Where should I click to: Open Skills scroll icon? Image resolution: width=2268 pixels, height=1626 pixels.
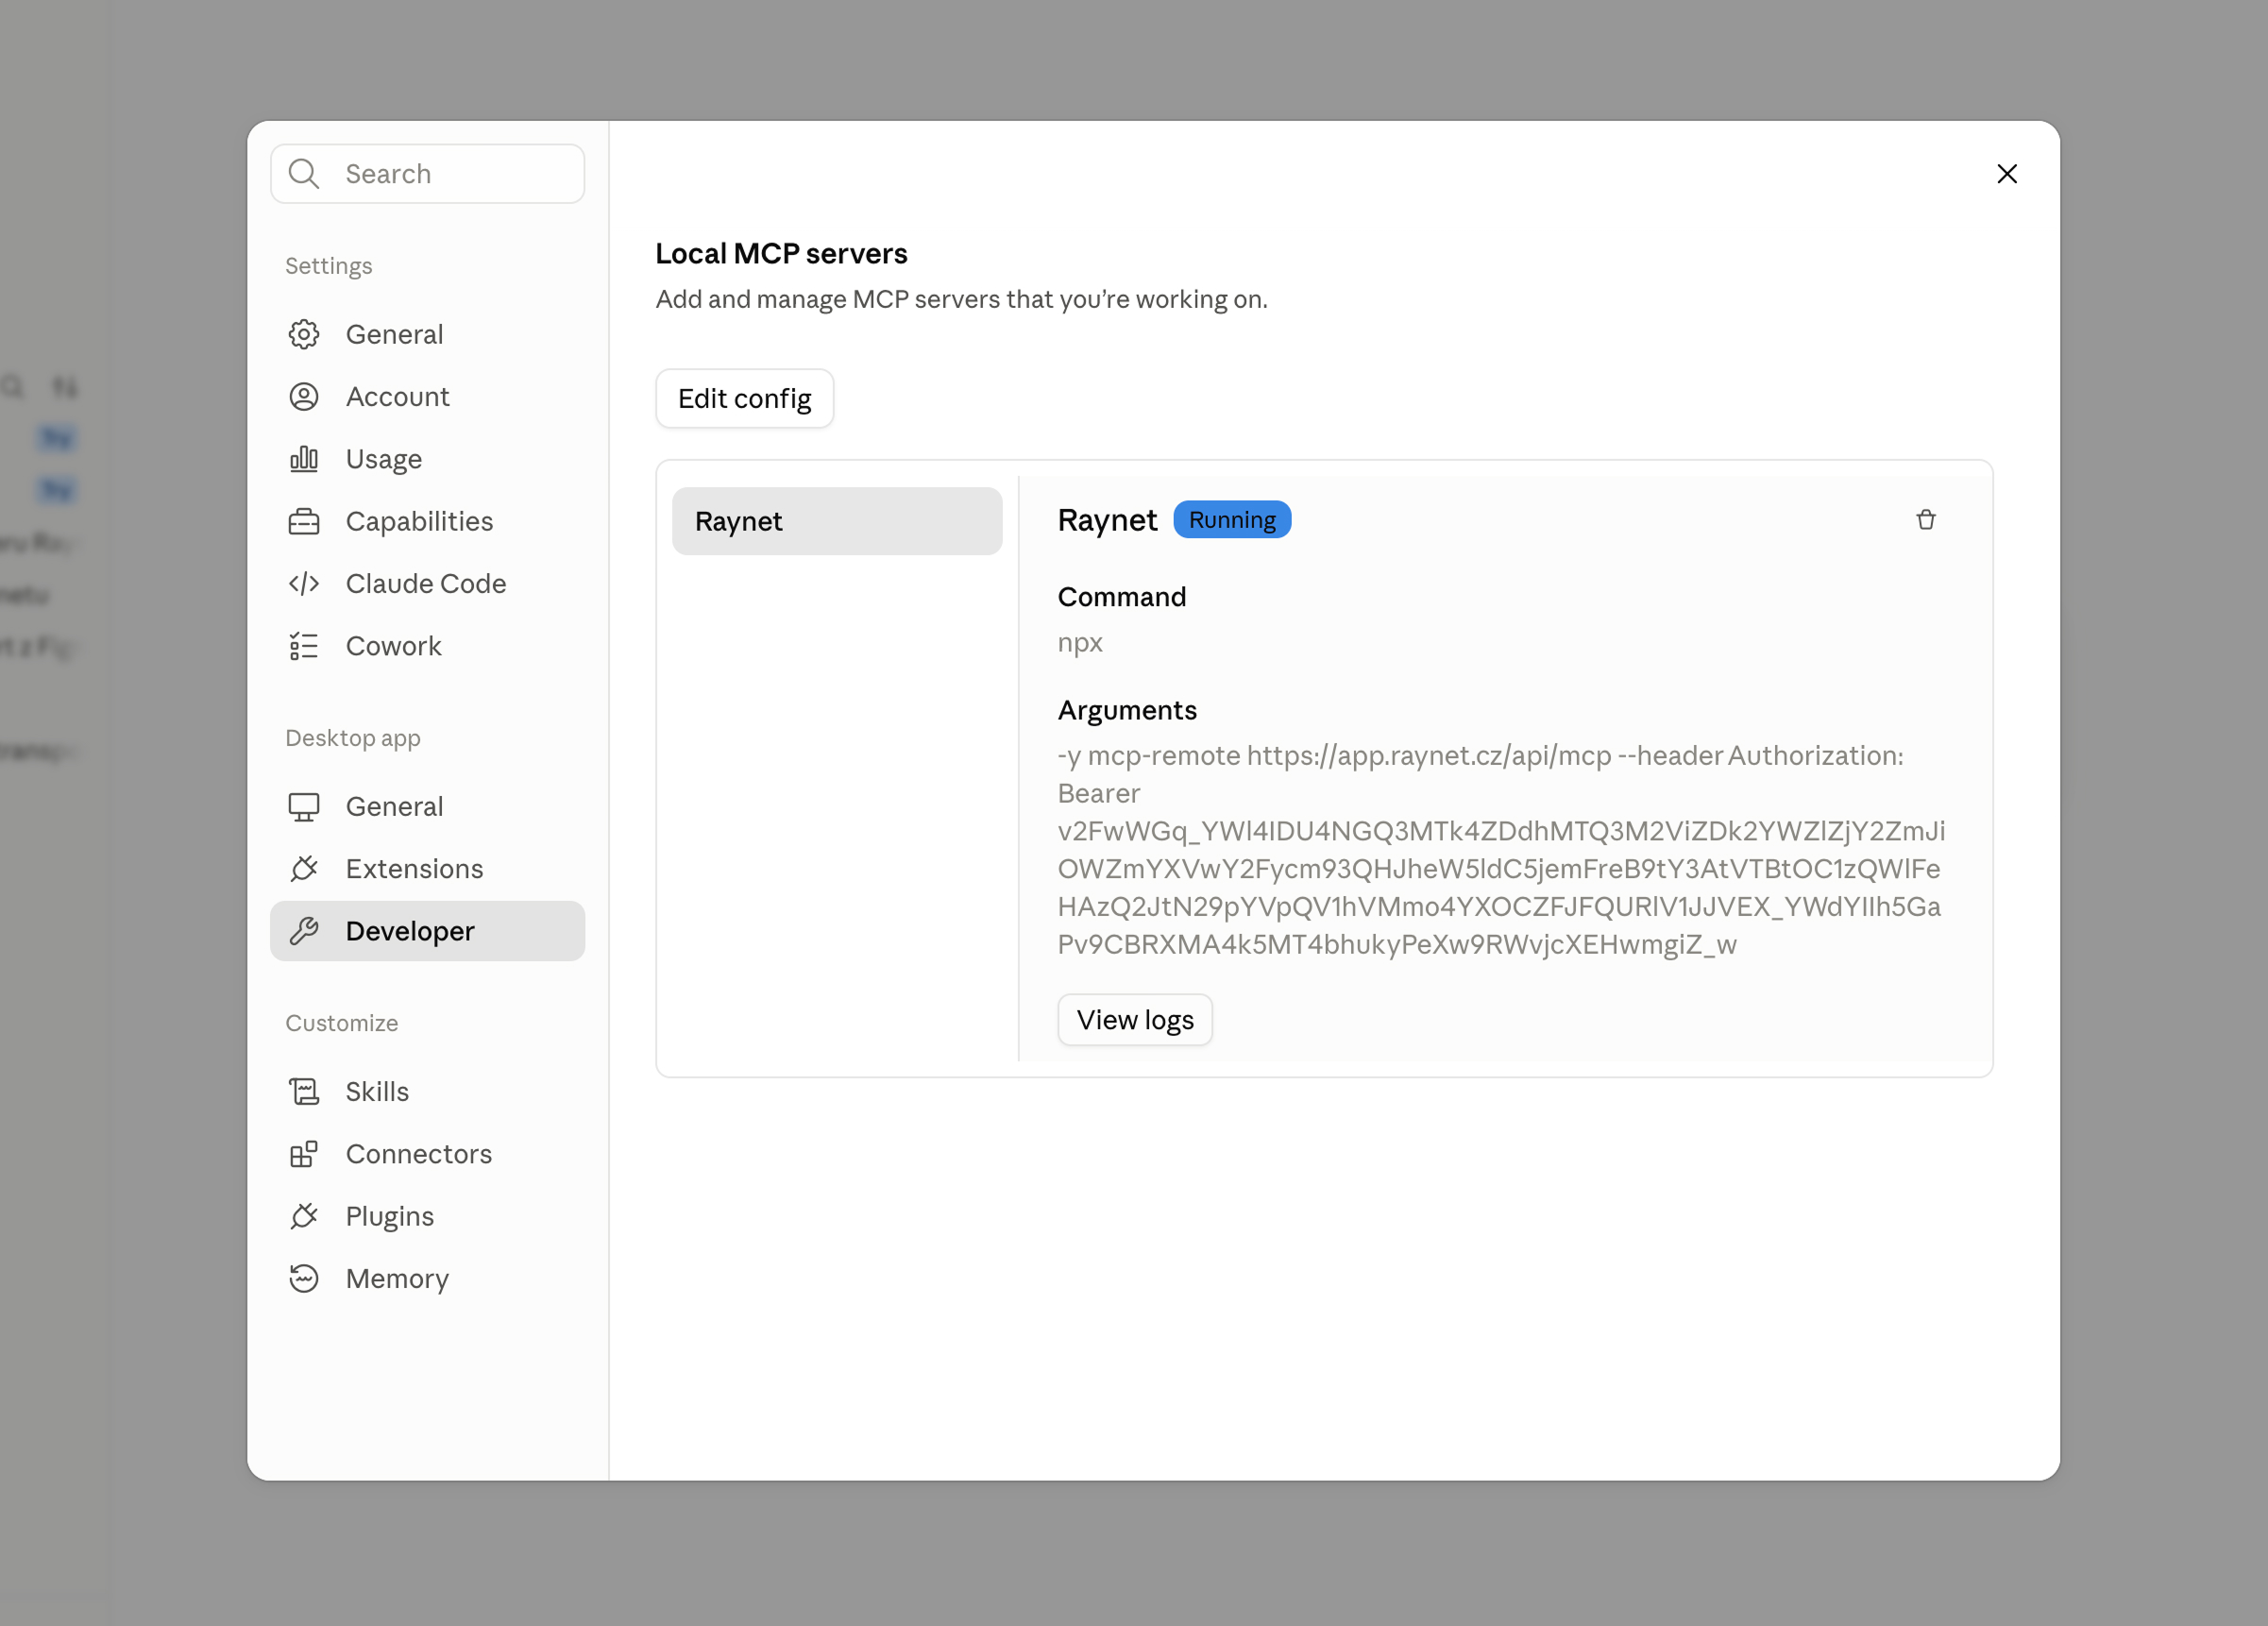[304, 1091]
